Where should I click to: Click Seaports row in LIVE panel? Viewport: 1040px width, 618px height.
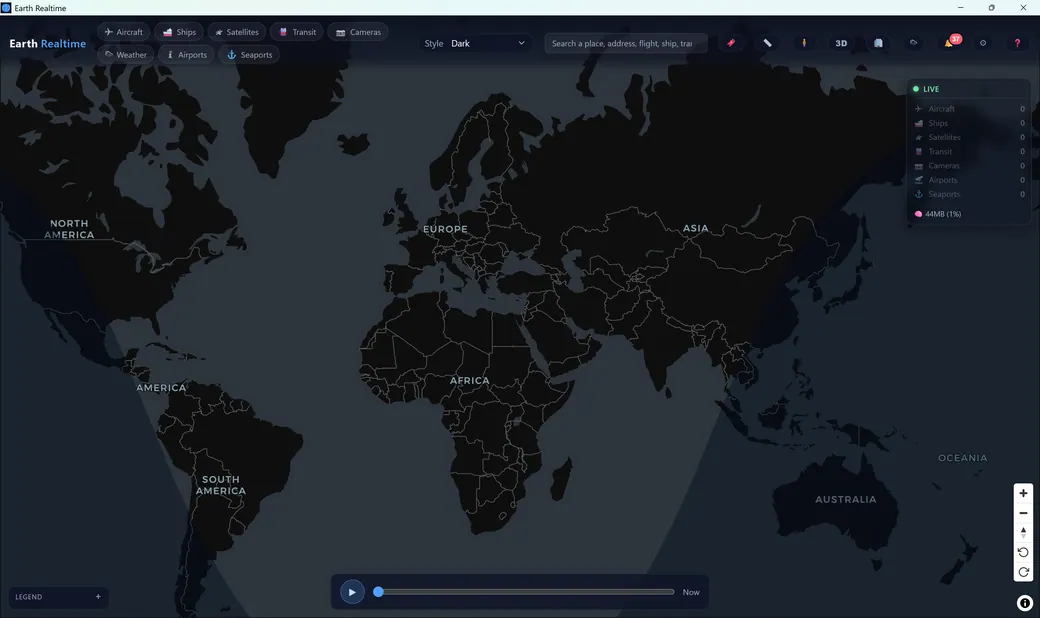click(969, 194)
